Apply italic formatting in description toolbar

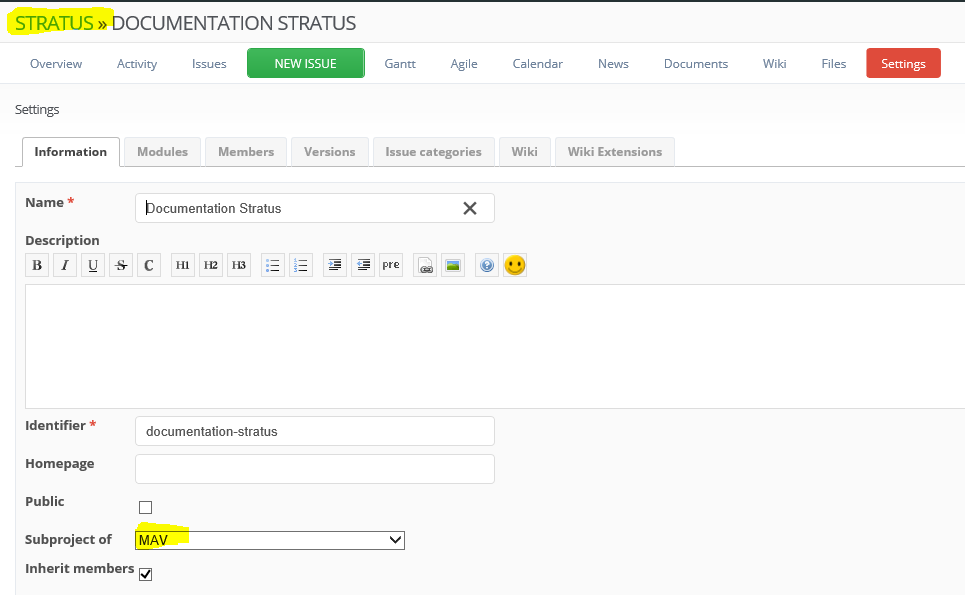point(65,265)
